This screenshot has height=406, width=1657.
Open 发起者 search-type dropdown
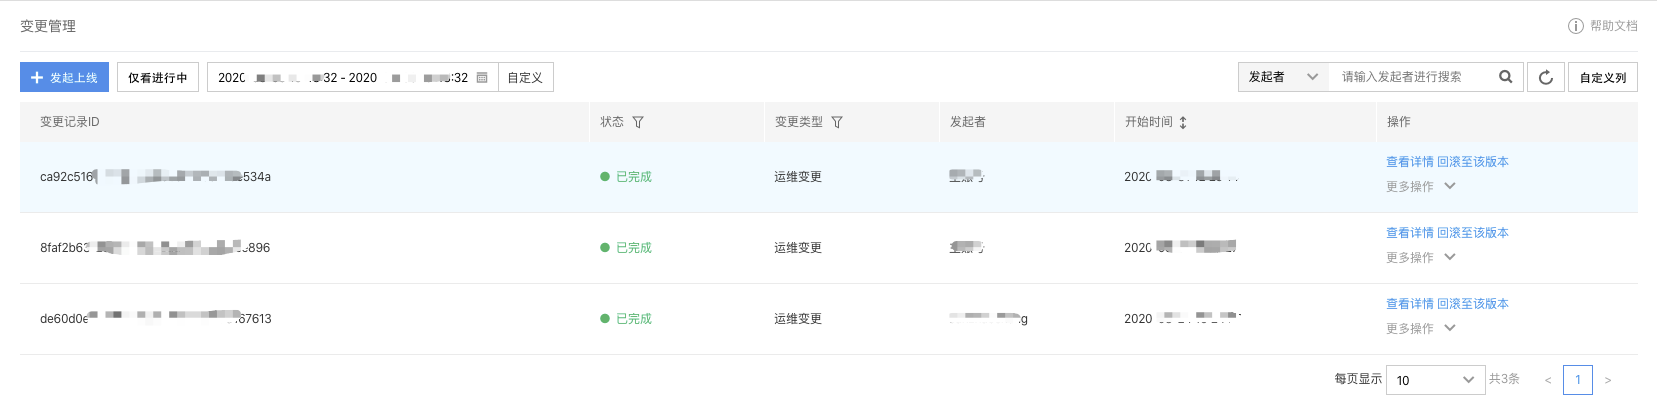(1283, 77)
